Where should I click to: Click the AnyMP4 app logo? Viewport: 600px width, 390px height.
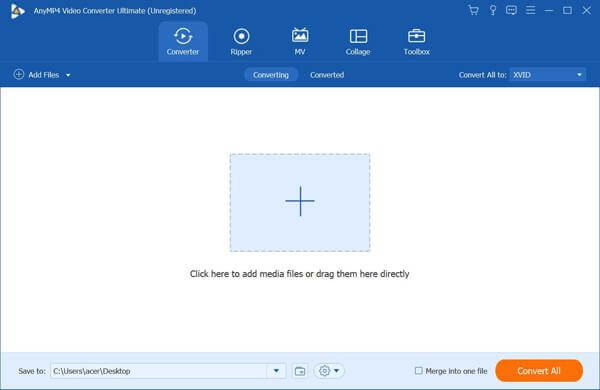(17, 11)
